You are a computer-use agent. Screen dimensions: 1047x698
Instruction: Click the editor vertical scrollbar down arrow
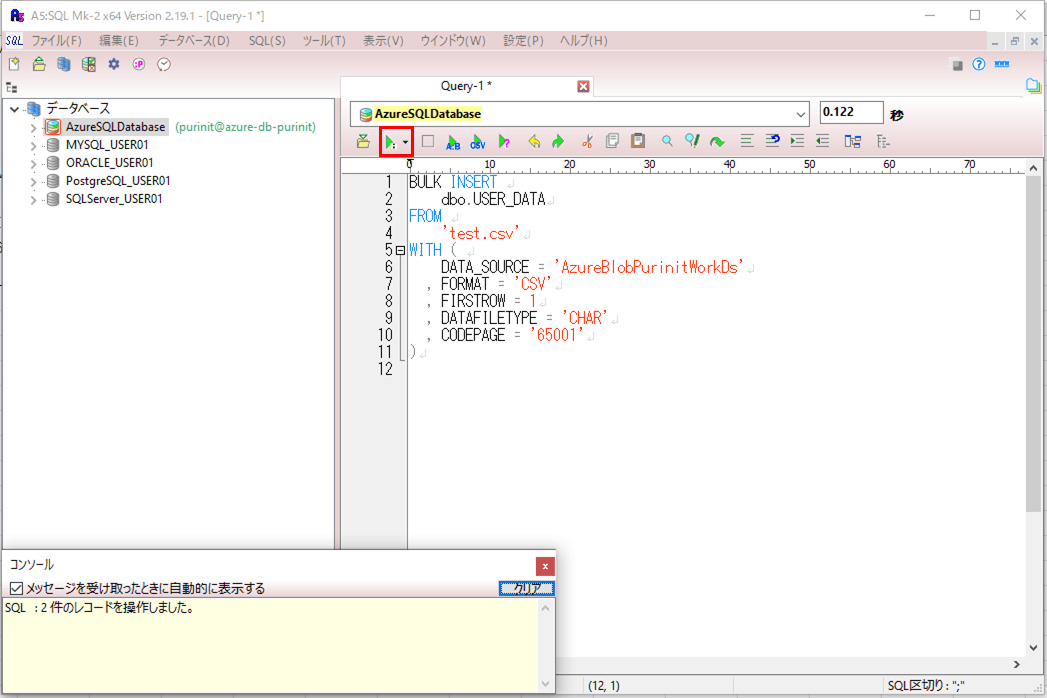tap(1033, 647)
